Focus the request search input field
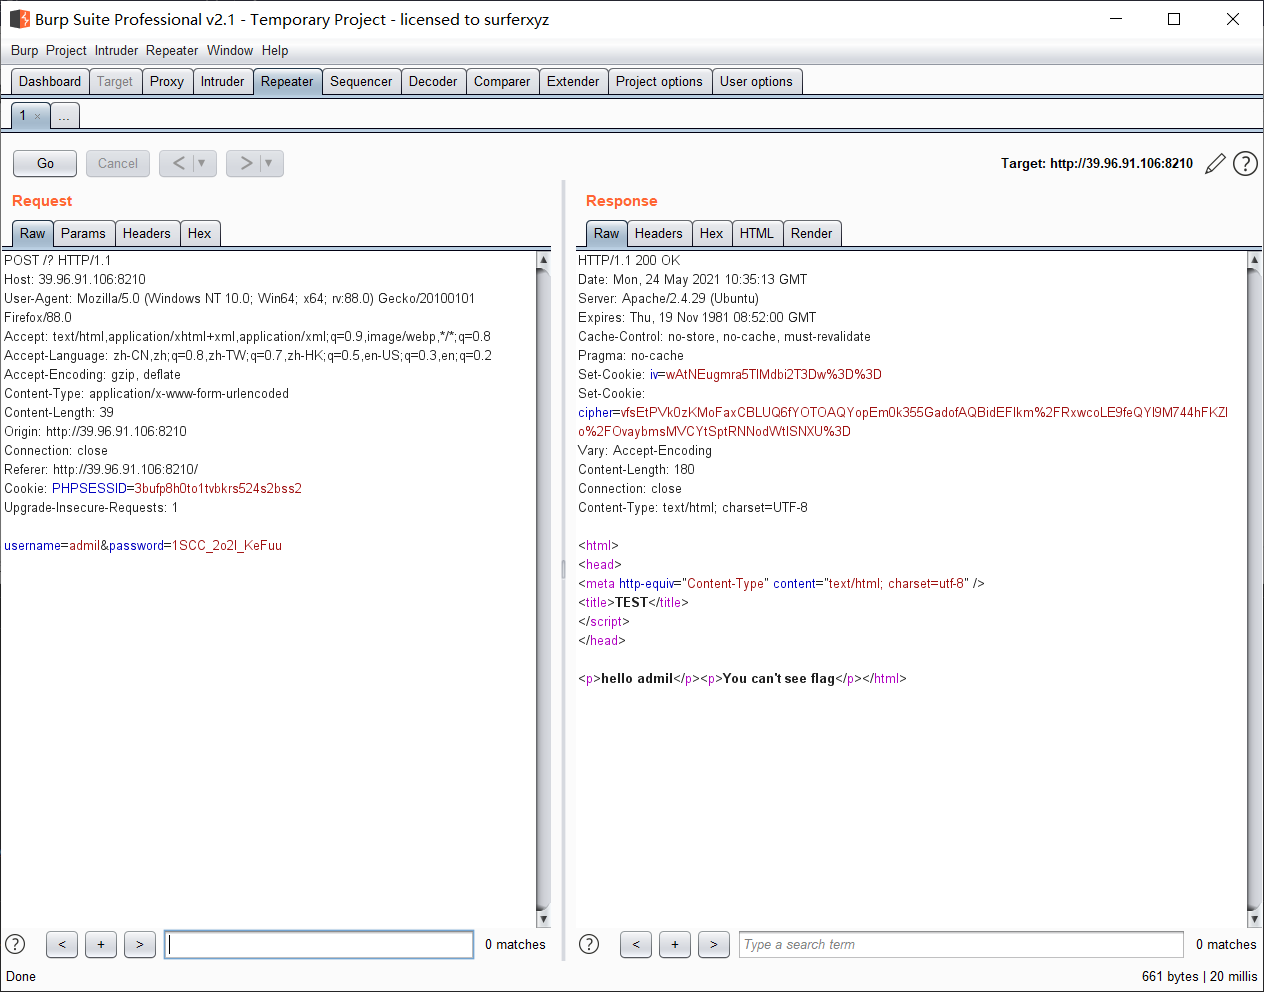1264x992 pixels. point(319,944)
